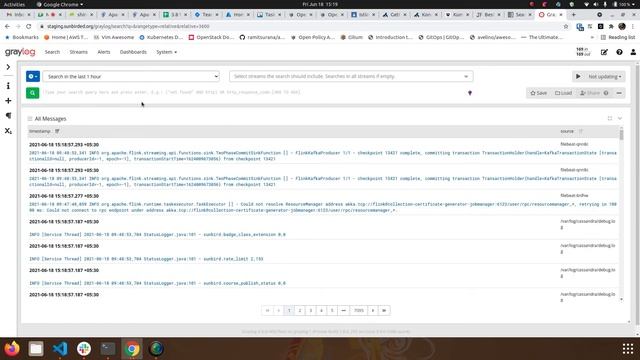
Task: Go to the Search menu item
Action: (52, 52)
